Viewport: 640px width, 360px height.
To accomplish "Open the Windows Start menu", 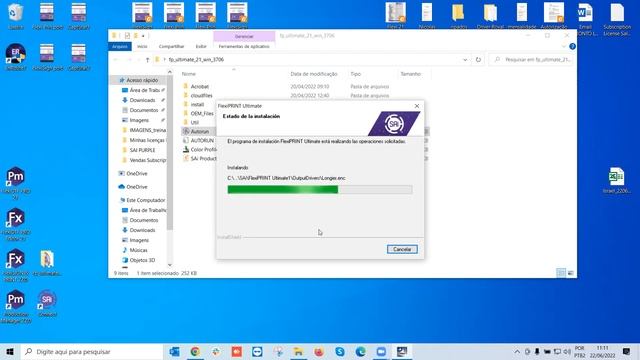I will [x=10, y=351].
